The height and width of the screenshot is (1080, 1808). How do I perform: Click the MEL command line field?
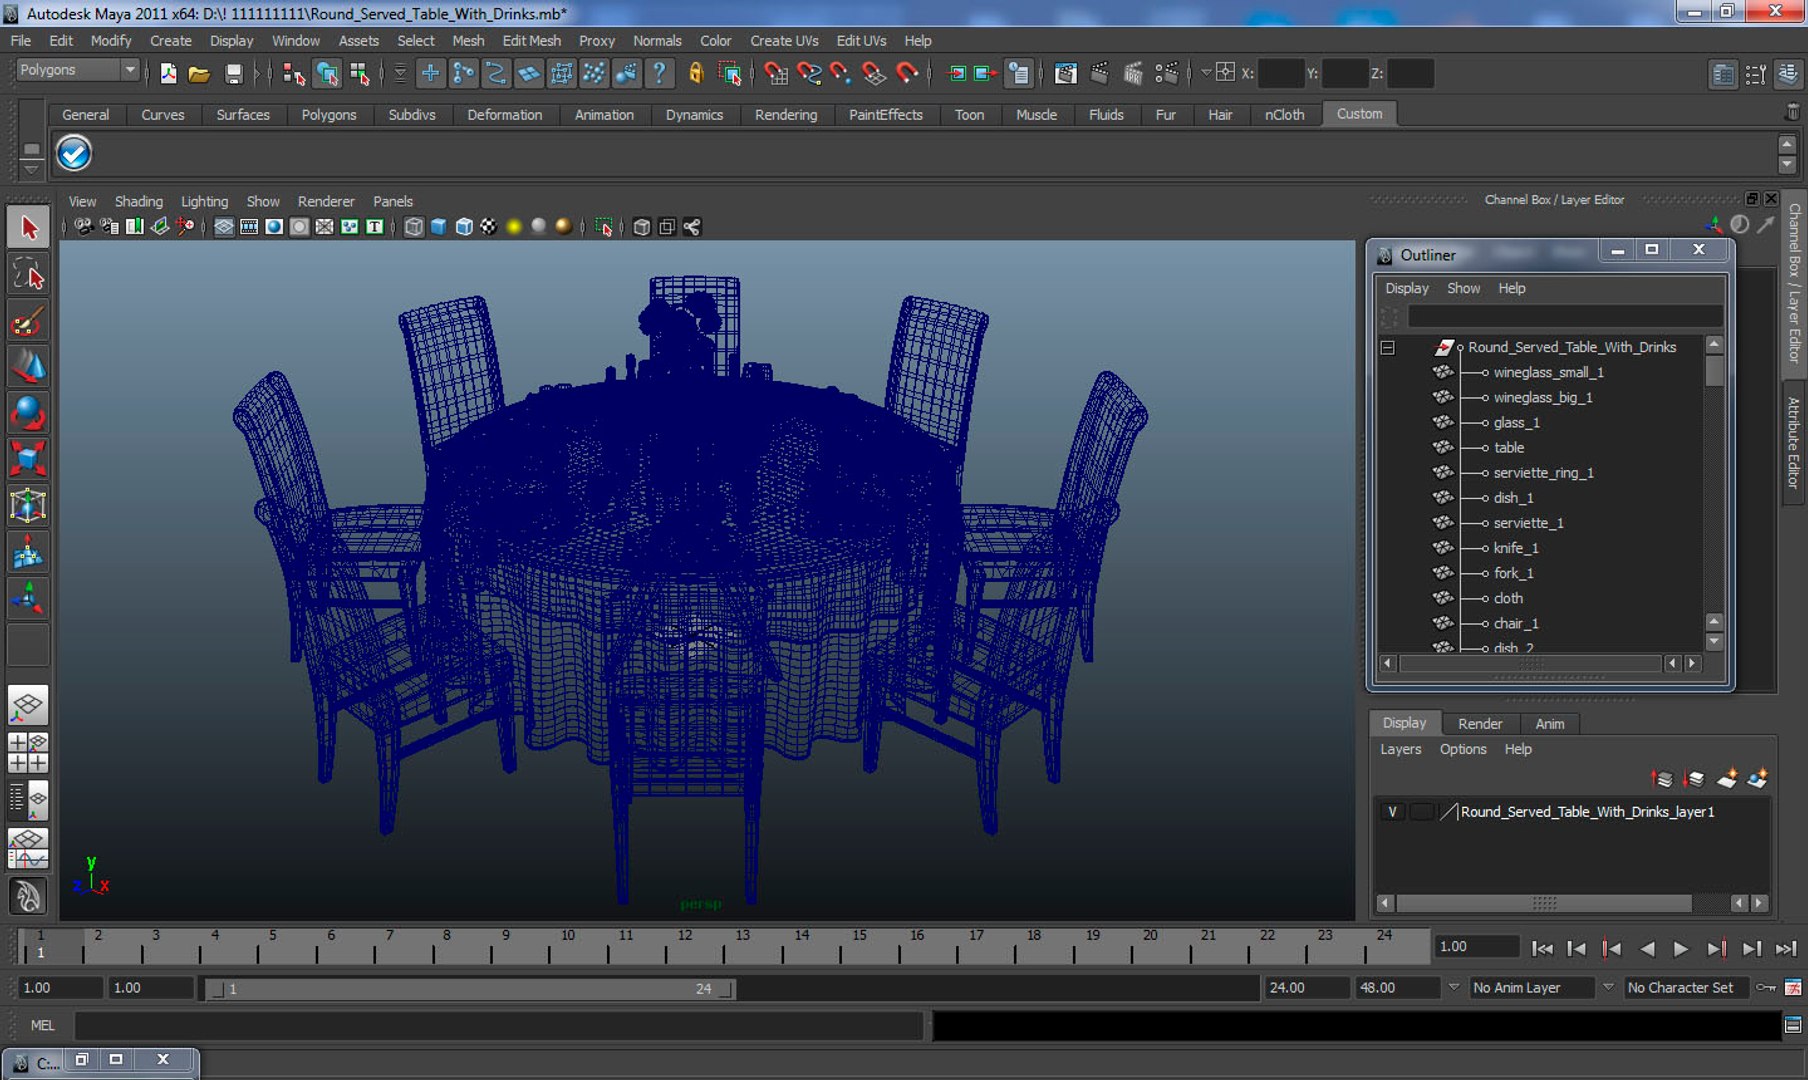pyautogui.click(x=500, y=1025)
